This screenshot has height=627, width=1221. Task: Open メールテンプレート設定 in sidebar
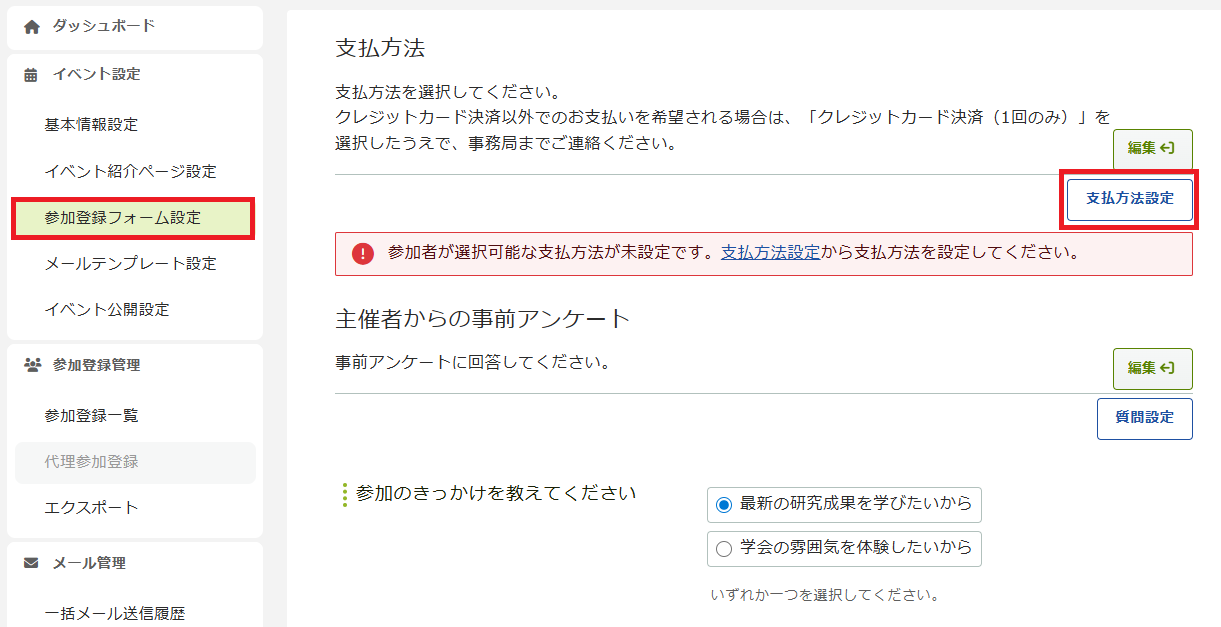point(130,263)
